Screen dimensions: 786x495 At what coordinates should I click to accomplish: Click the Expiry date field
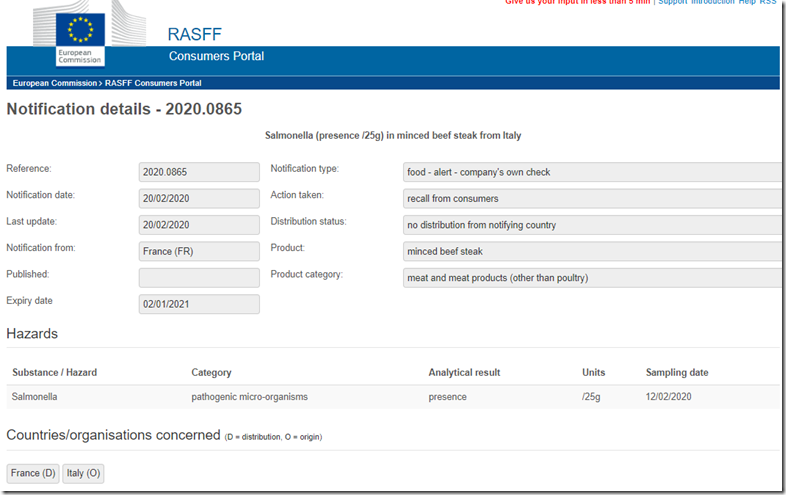click(199, 303)
